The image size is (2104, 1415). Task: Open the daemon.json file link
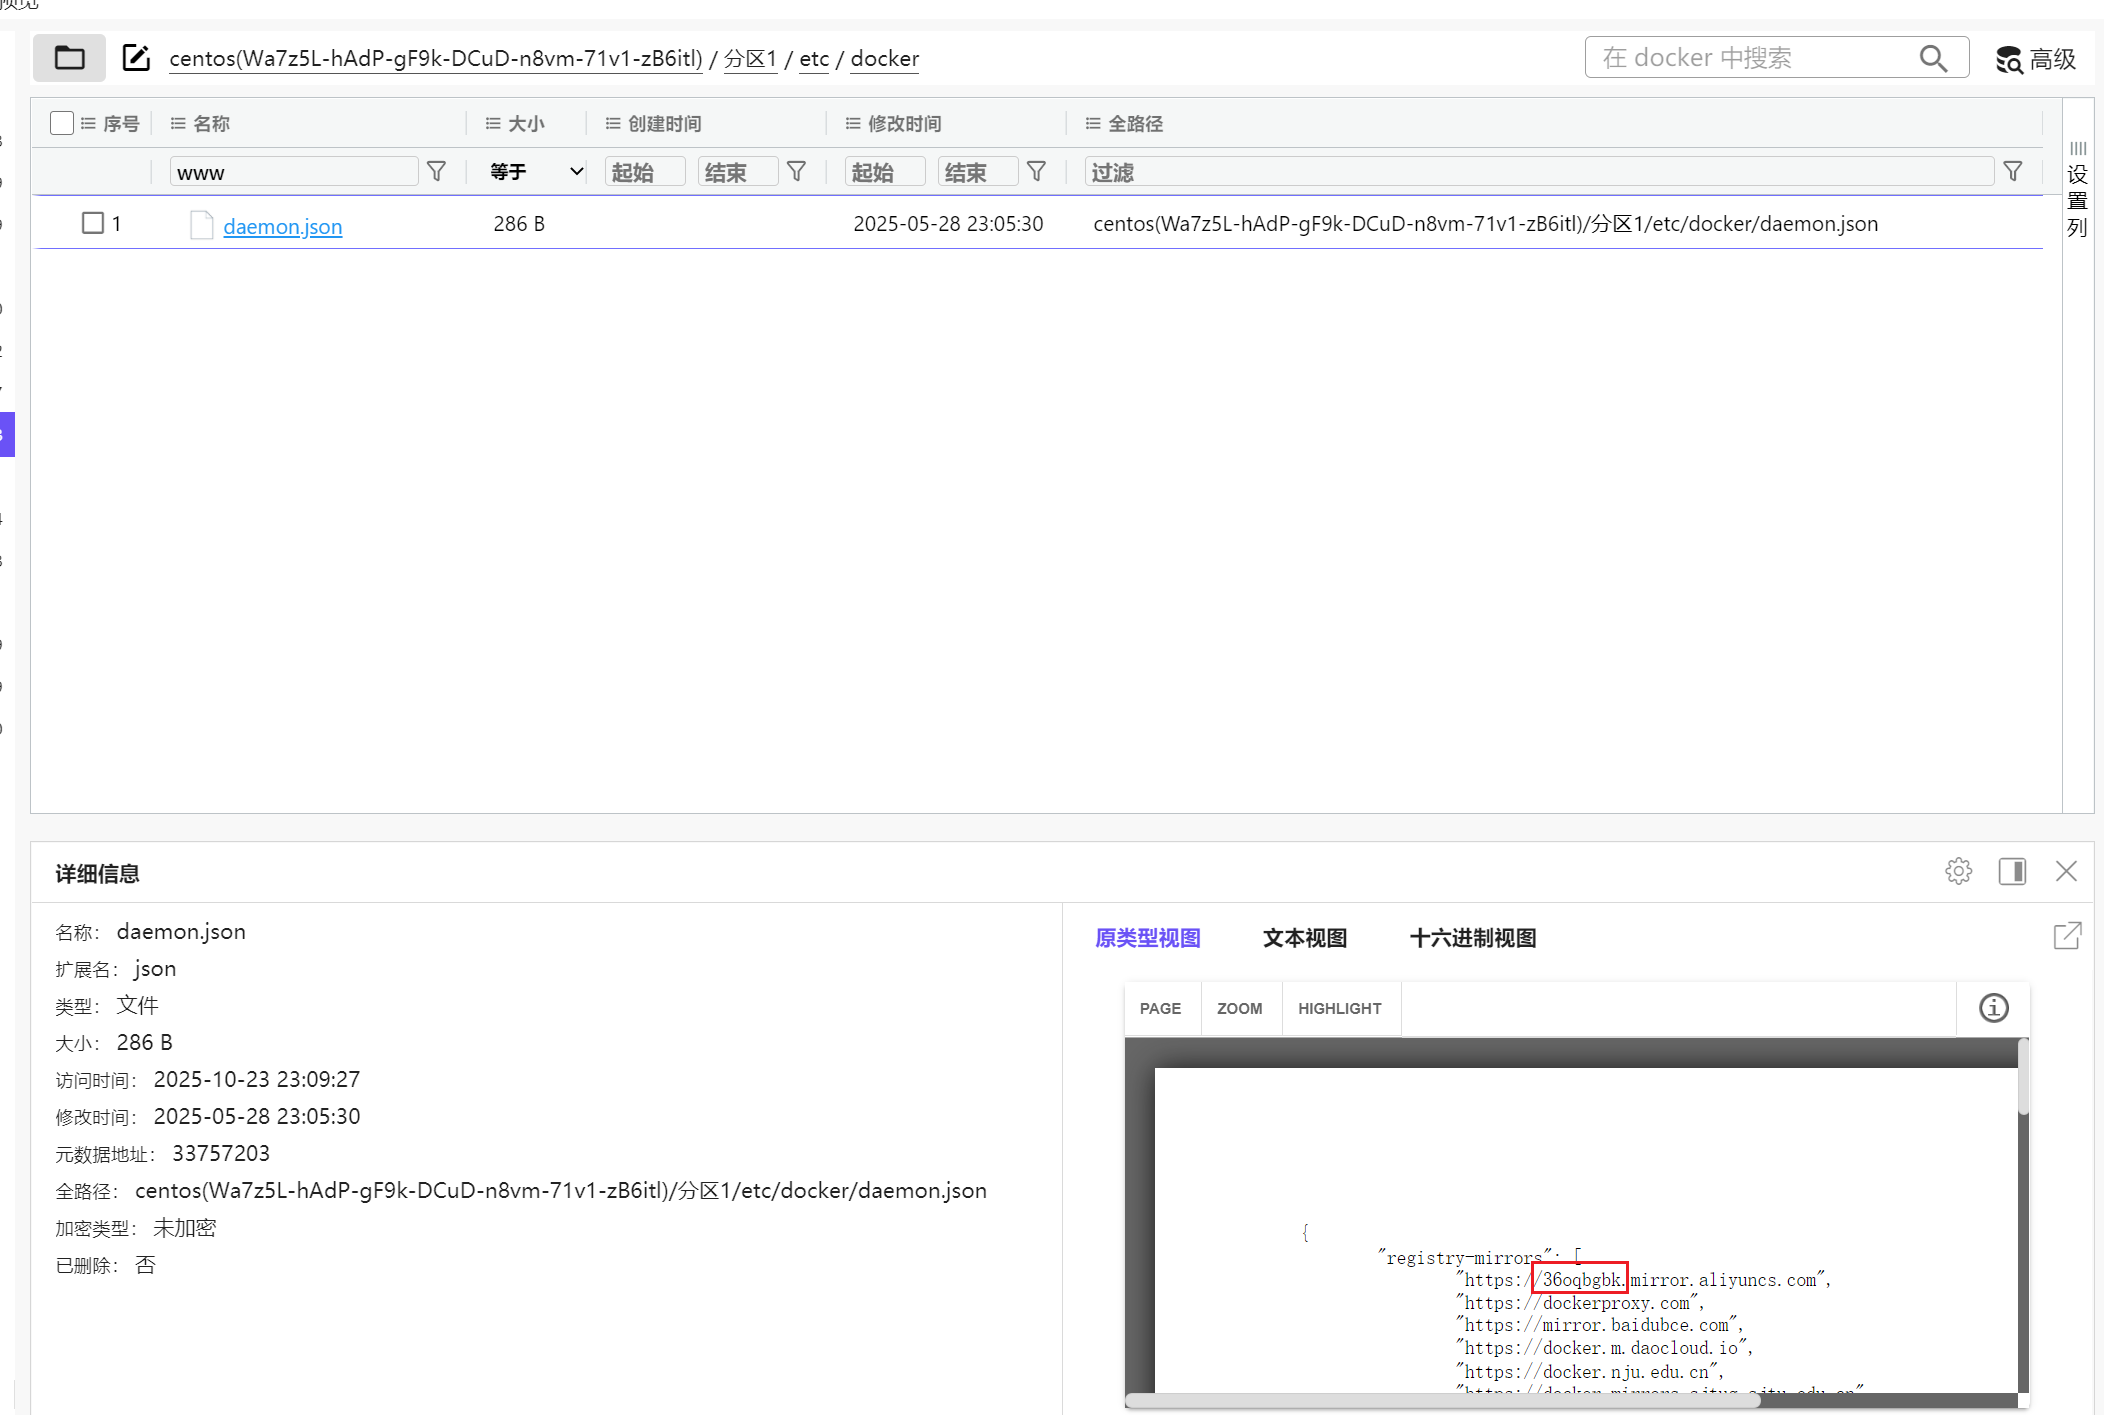[x=282, y=227]
